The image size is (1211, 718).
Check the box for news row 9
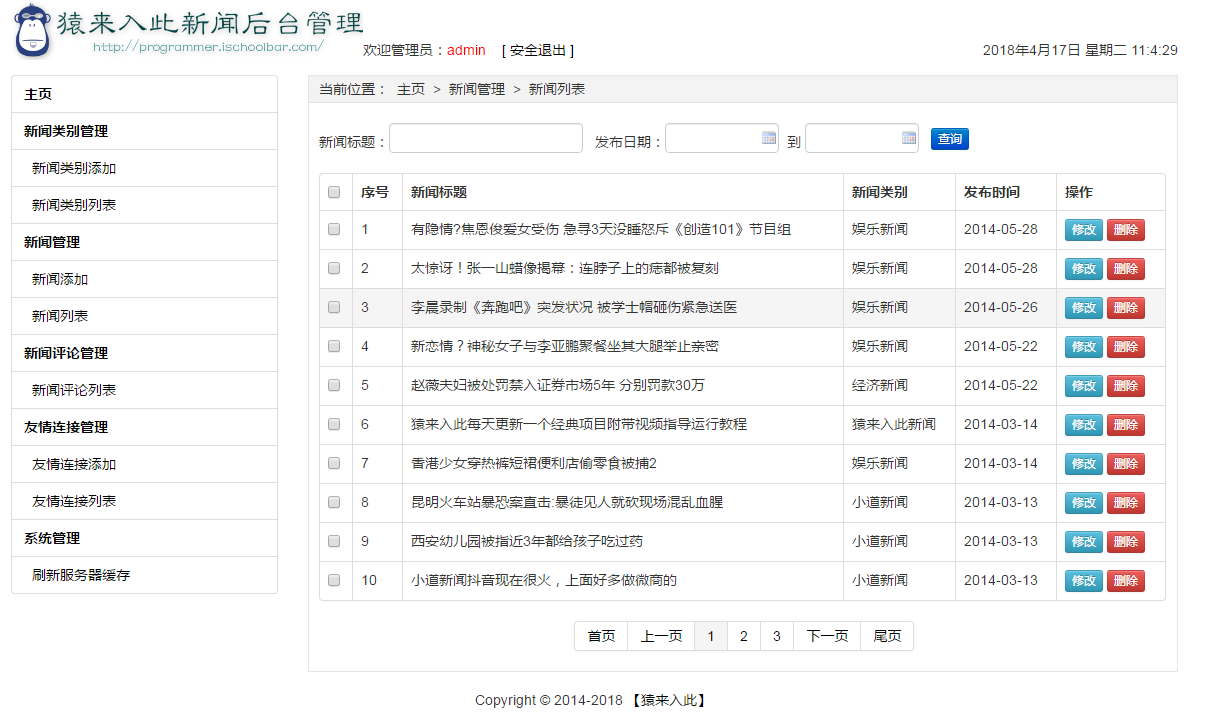coord(334,541)
